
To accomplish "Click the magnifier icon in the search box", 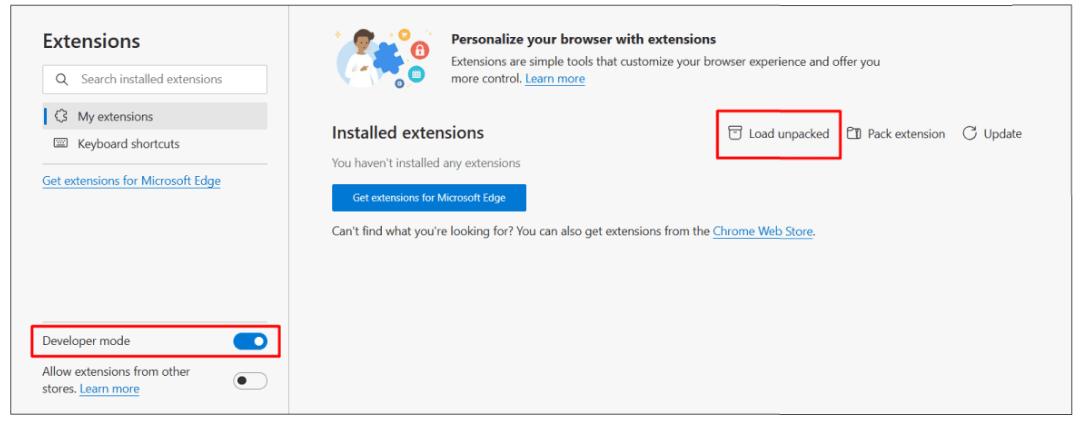I will pyautogui.click(x=62, y=79).
